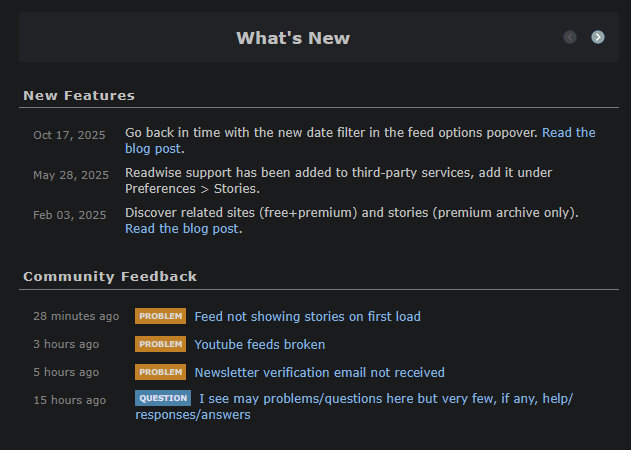Screen dimensions: 631x450
Task: Click the "What's New" title
Action: click(293, 38)
